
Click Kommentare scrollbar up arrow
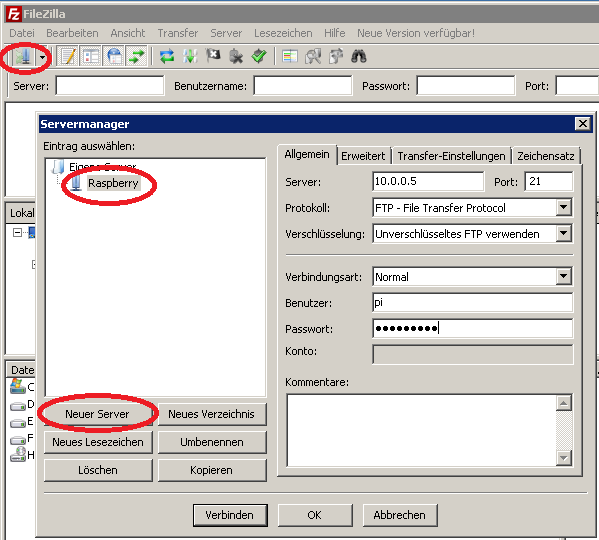tap(564, 403)
